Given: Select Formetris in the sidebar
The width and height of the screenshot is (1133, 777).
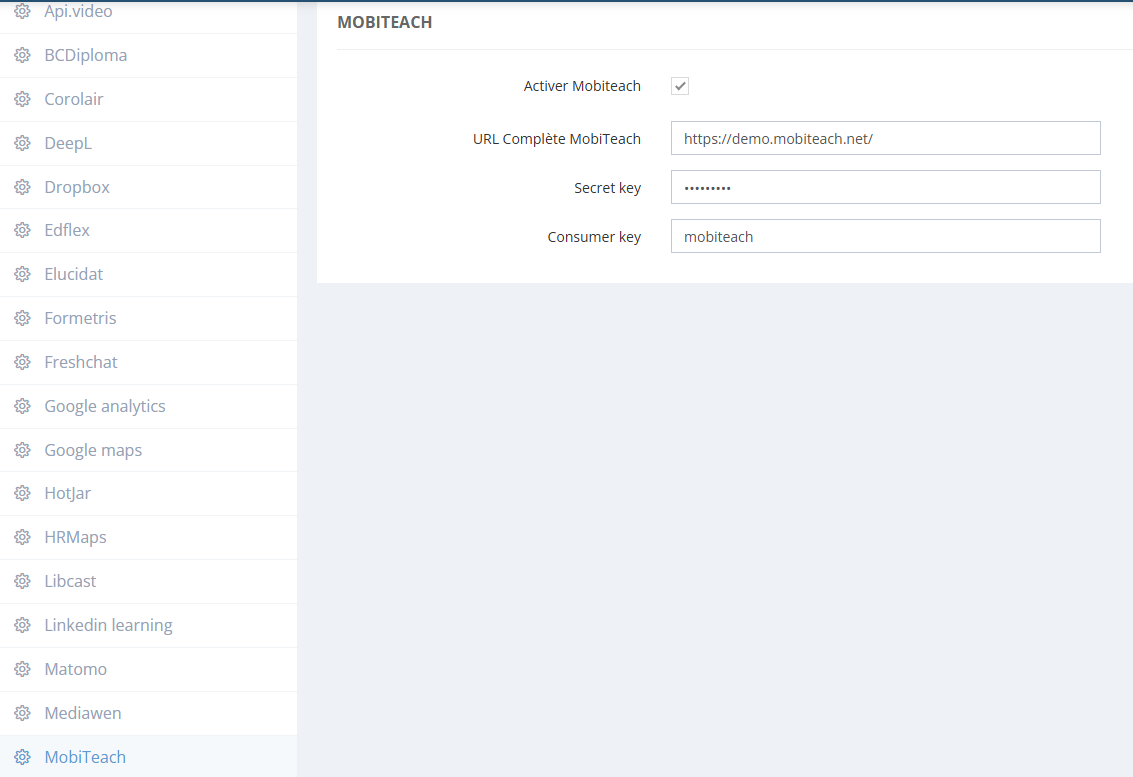Looking at the screenshot, I should point(80,319).
